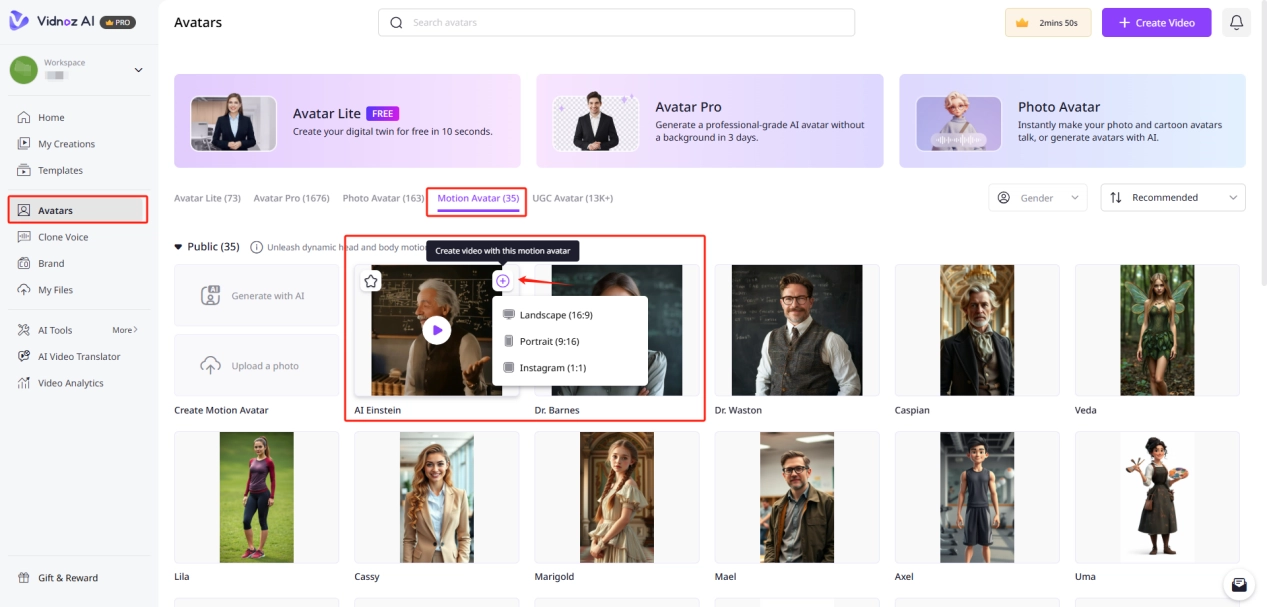The width and height of the screenshot is (1267, 607).
Task: Click the Generate with AI button
Action: pos(257,295)
